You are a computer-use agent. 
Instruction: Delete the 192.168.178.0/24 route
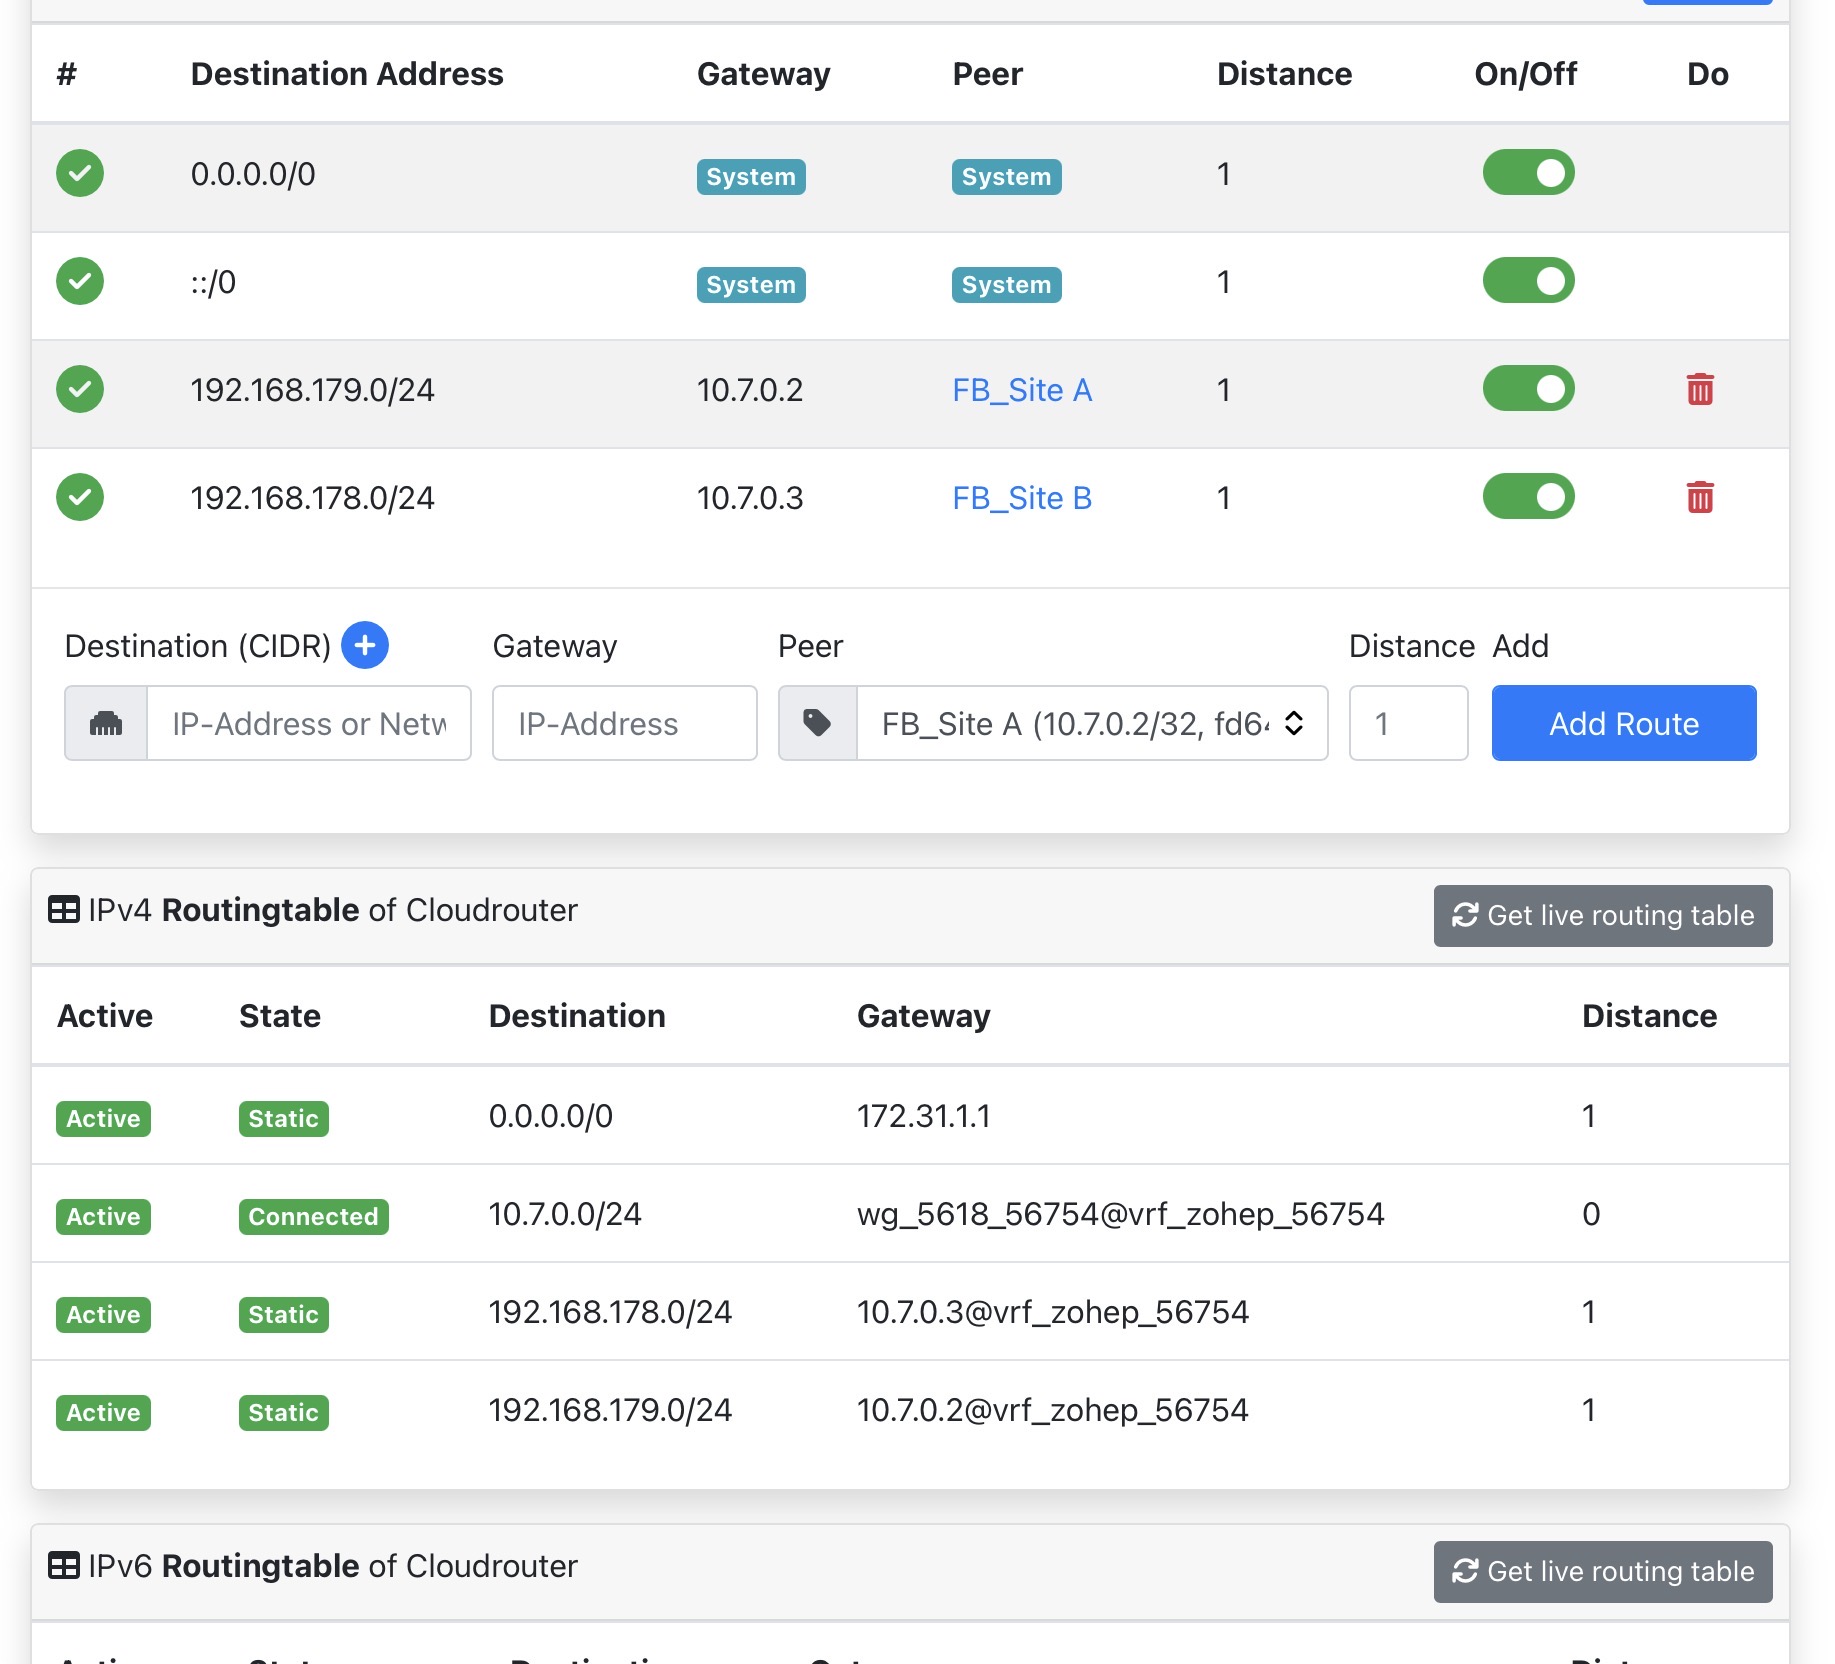(1699, 498)
